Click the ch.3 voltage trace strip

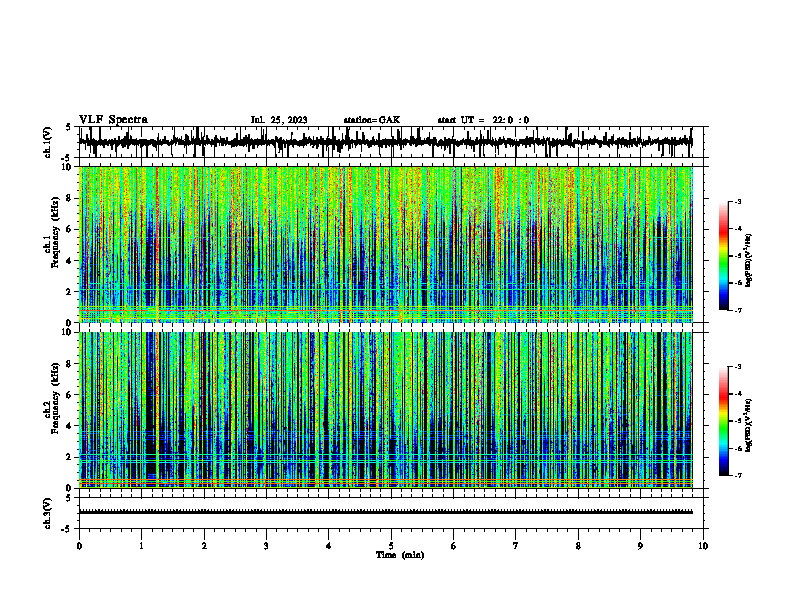pos(386,512)
